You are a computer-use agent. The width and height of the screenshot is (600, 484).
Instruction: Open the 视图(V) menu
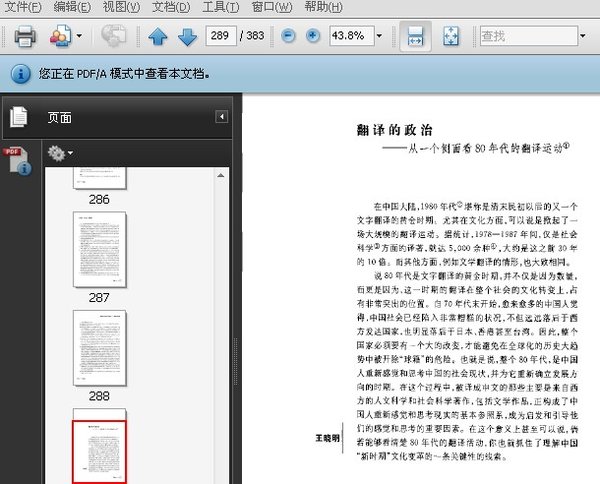coord(120,7)
